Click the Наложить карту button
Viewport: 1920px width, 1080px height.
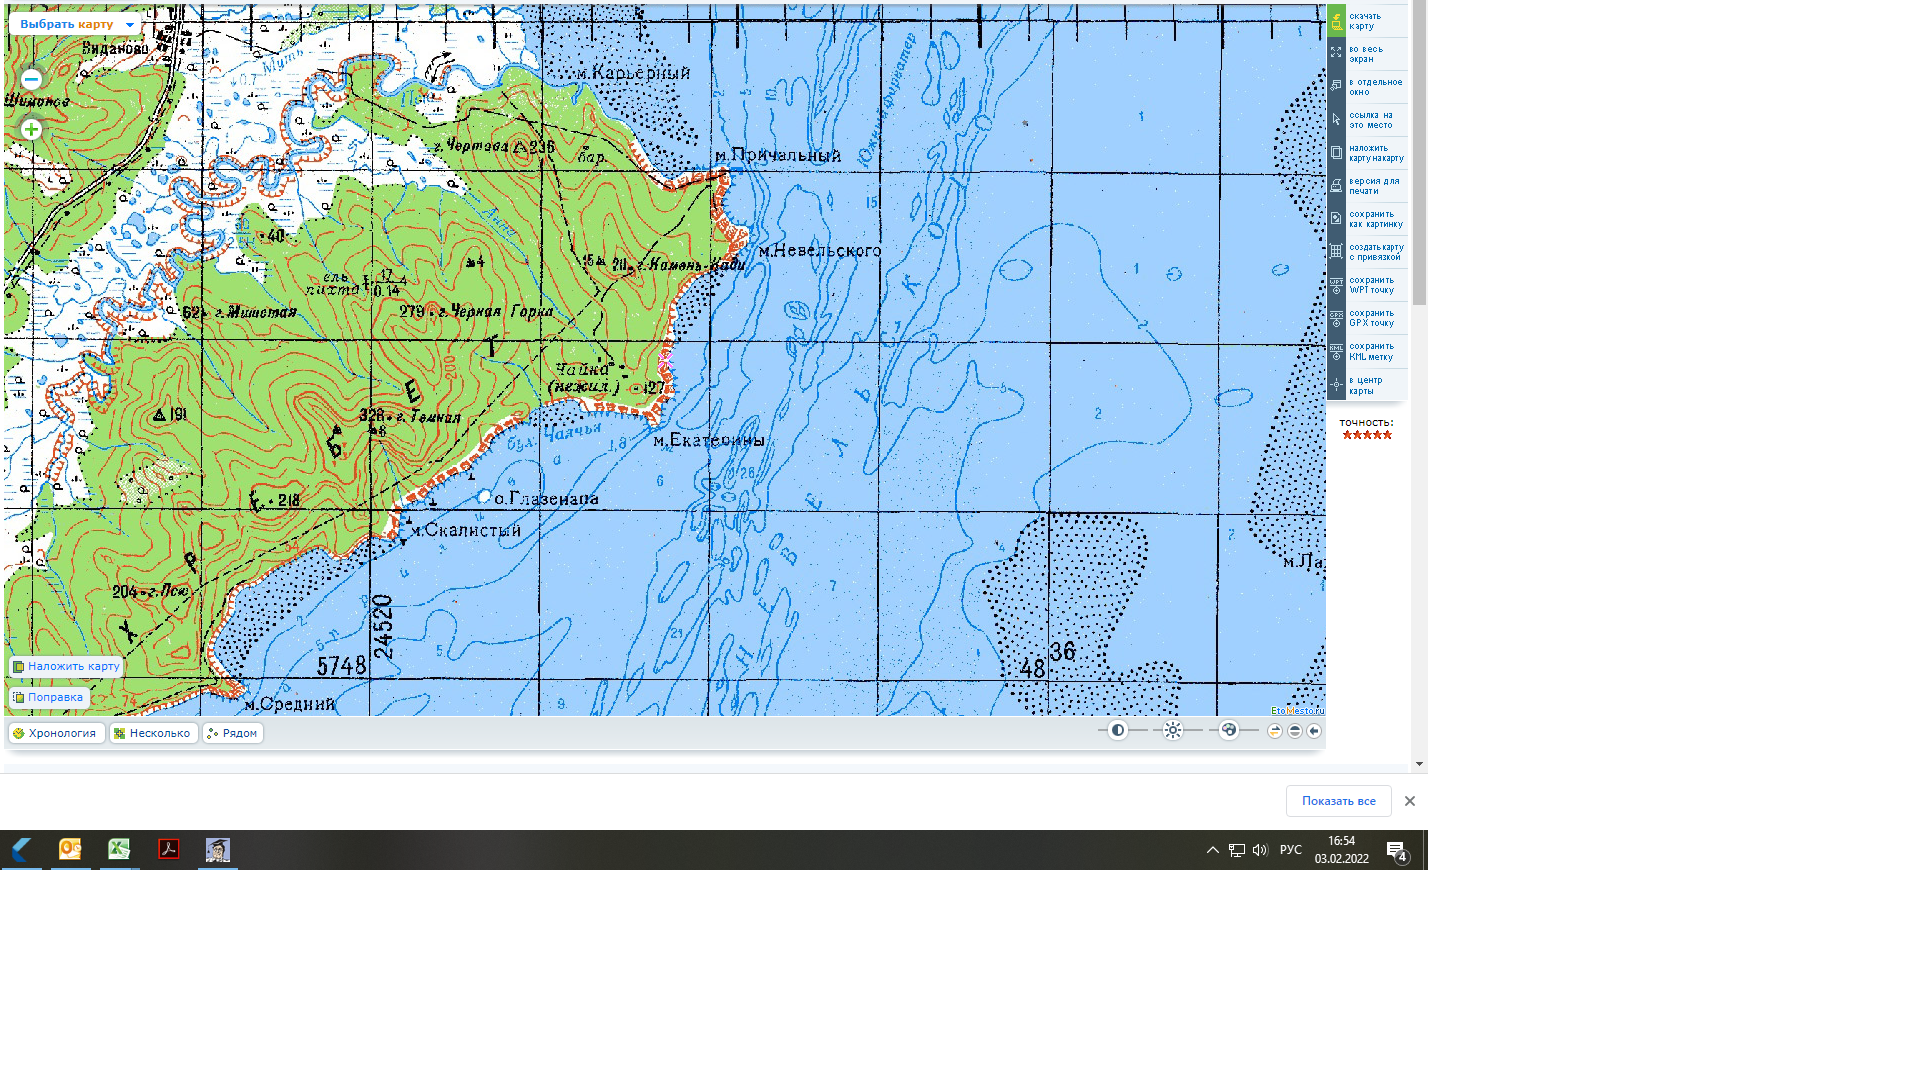(x=66, y=666)
